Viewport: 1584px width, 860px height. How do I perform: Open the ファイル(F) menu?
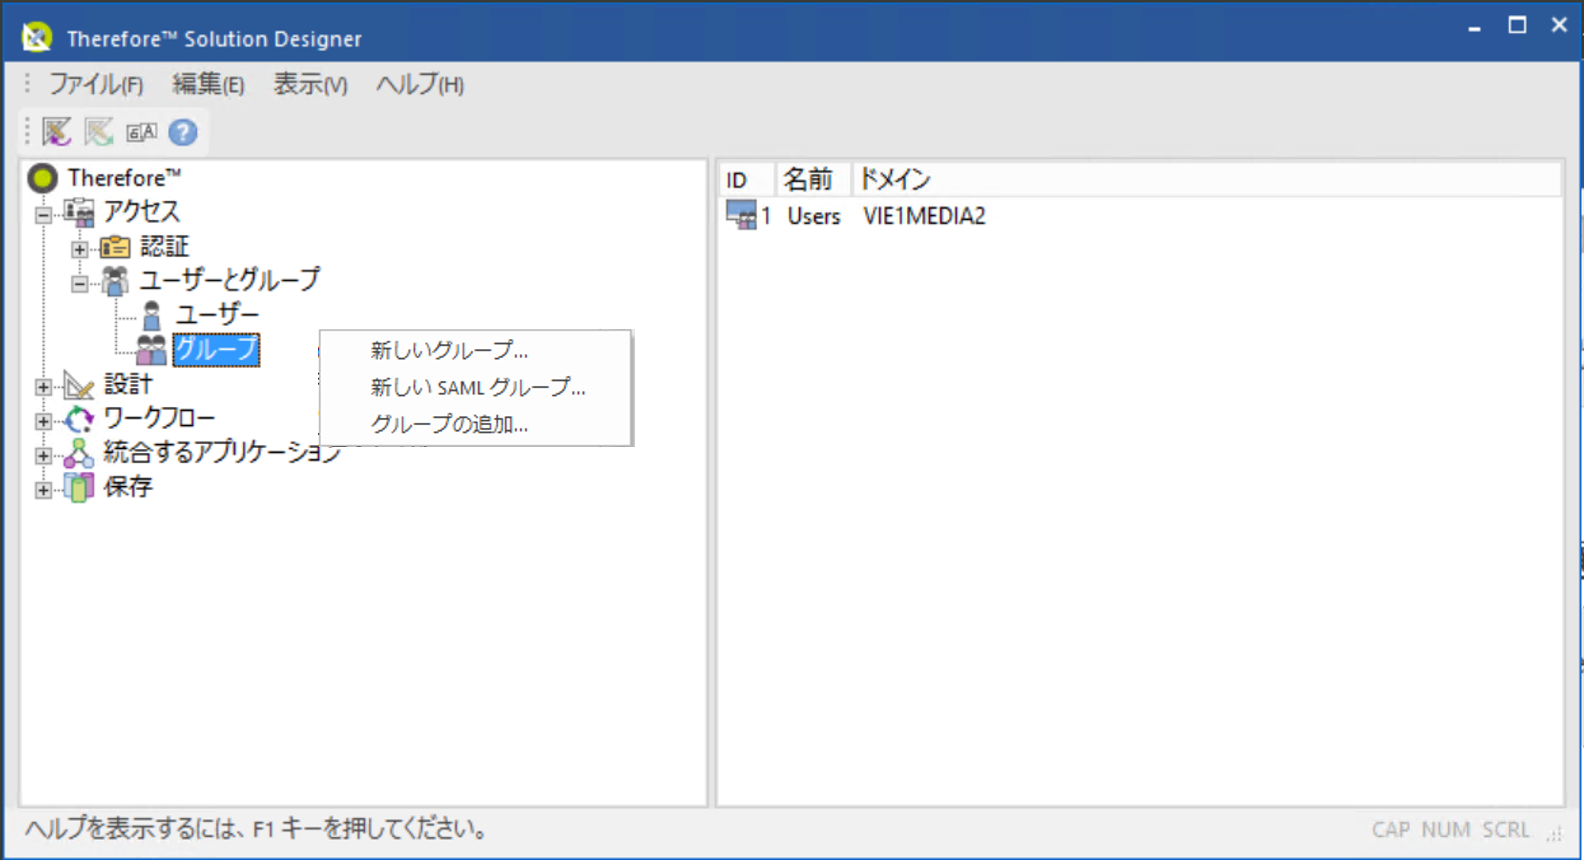(x=96, y=84)
